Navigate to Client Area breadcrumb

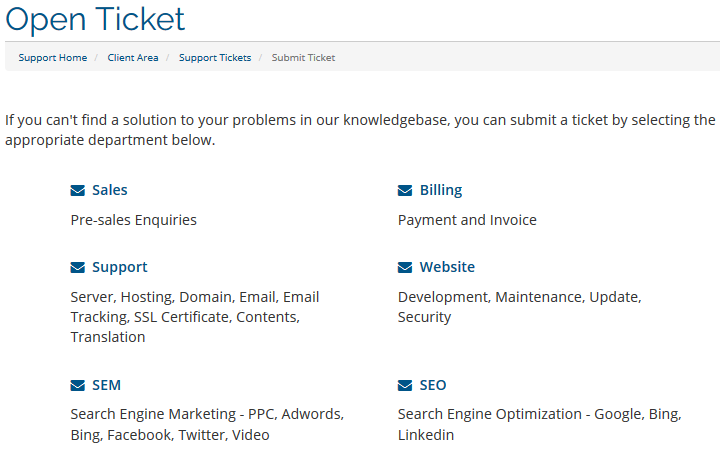coord(133,58)
